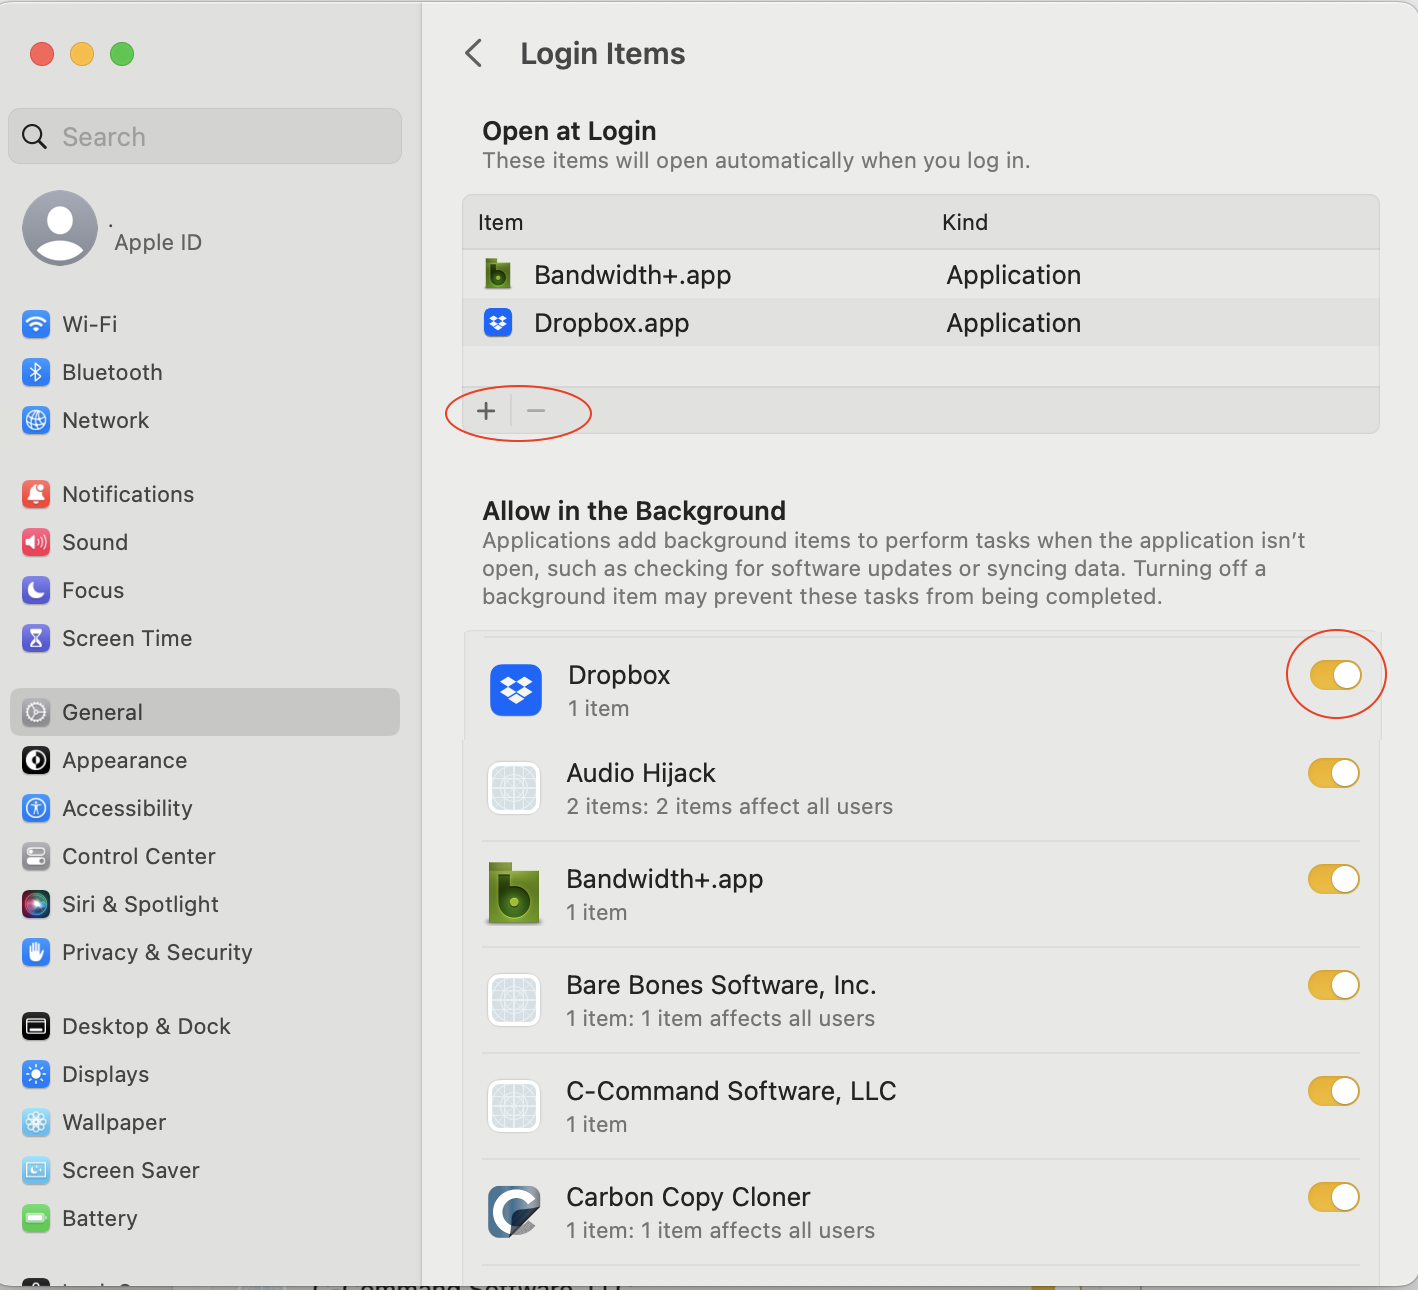The image size is (1418, 1290).
Task: Click C-Command Software, LLC entry name
Action: pos(731,1091)
